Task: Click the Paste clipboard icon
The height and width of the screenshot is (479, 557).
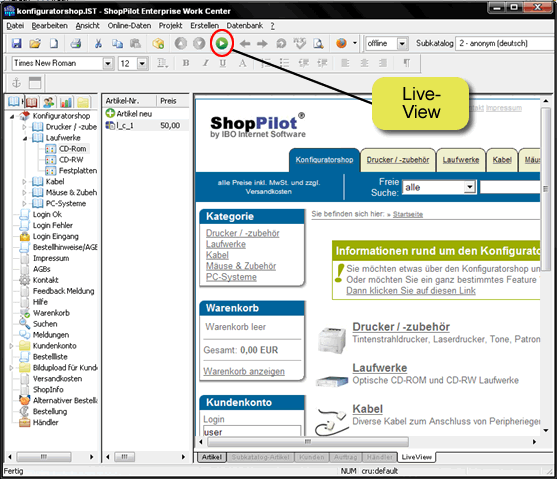Action: tap(135, 43)
